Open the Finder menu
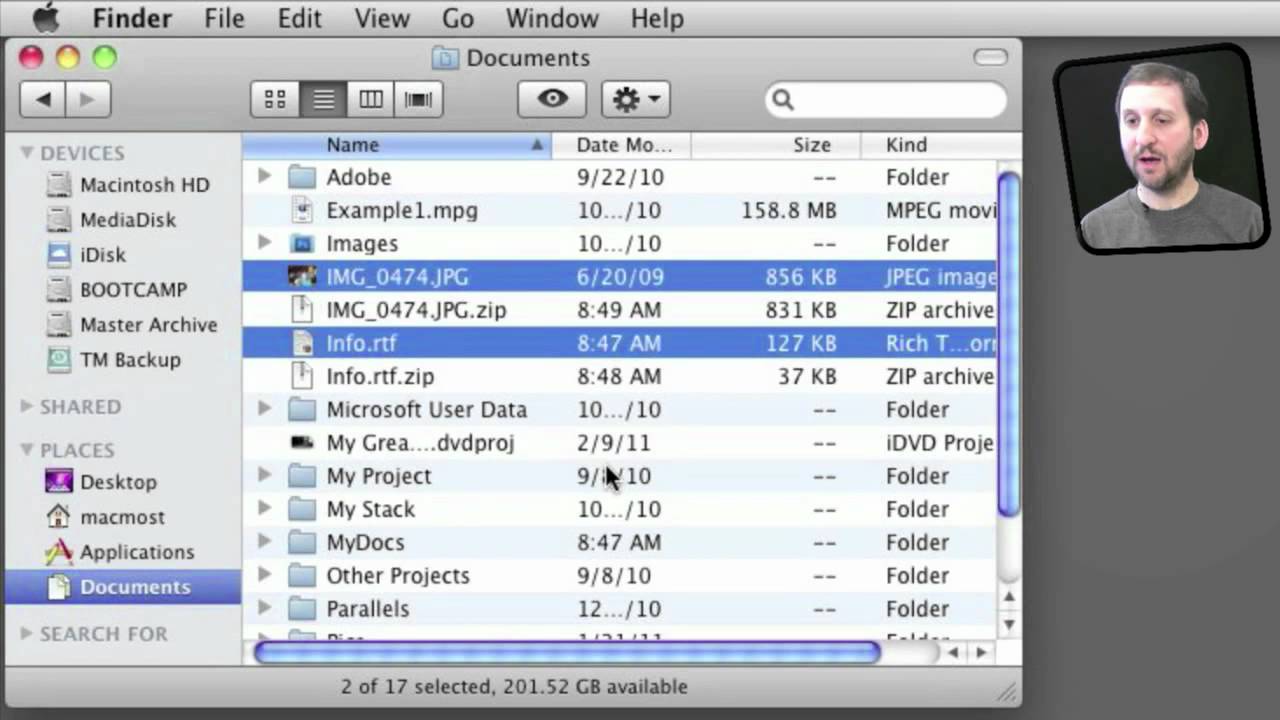Screen dimensions: 1280x720 pos(131,18)
